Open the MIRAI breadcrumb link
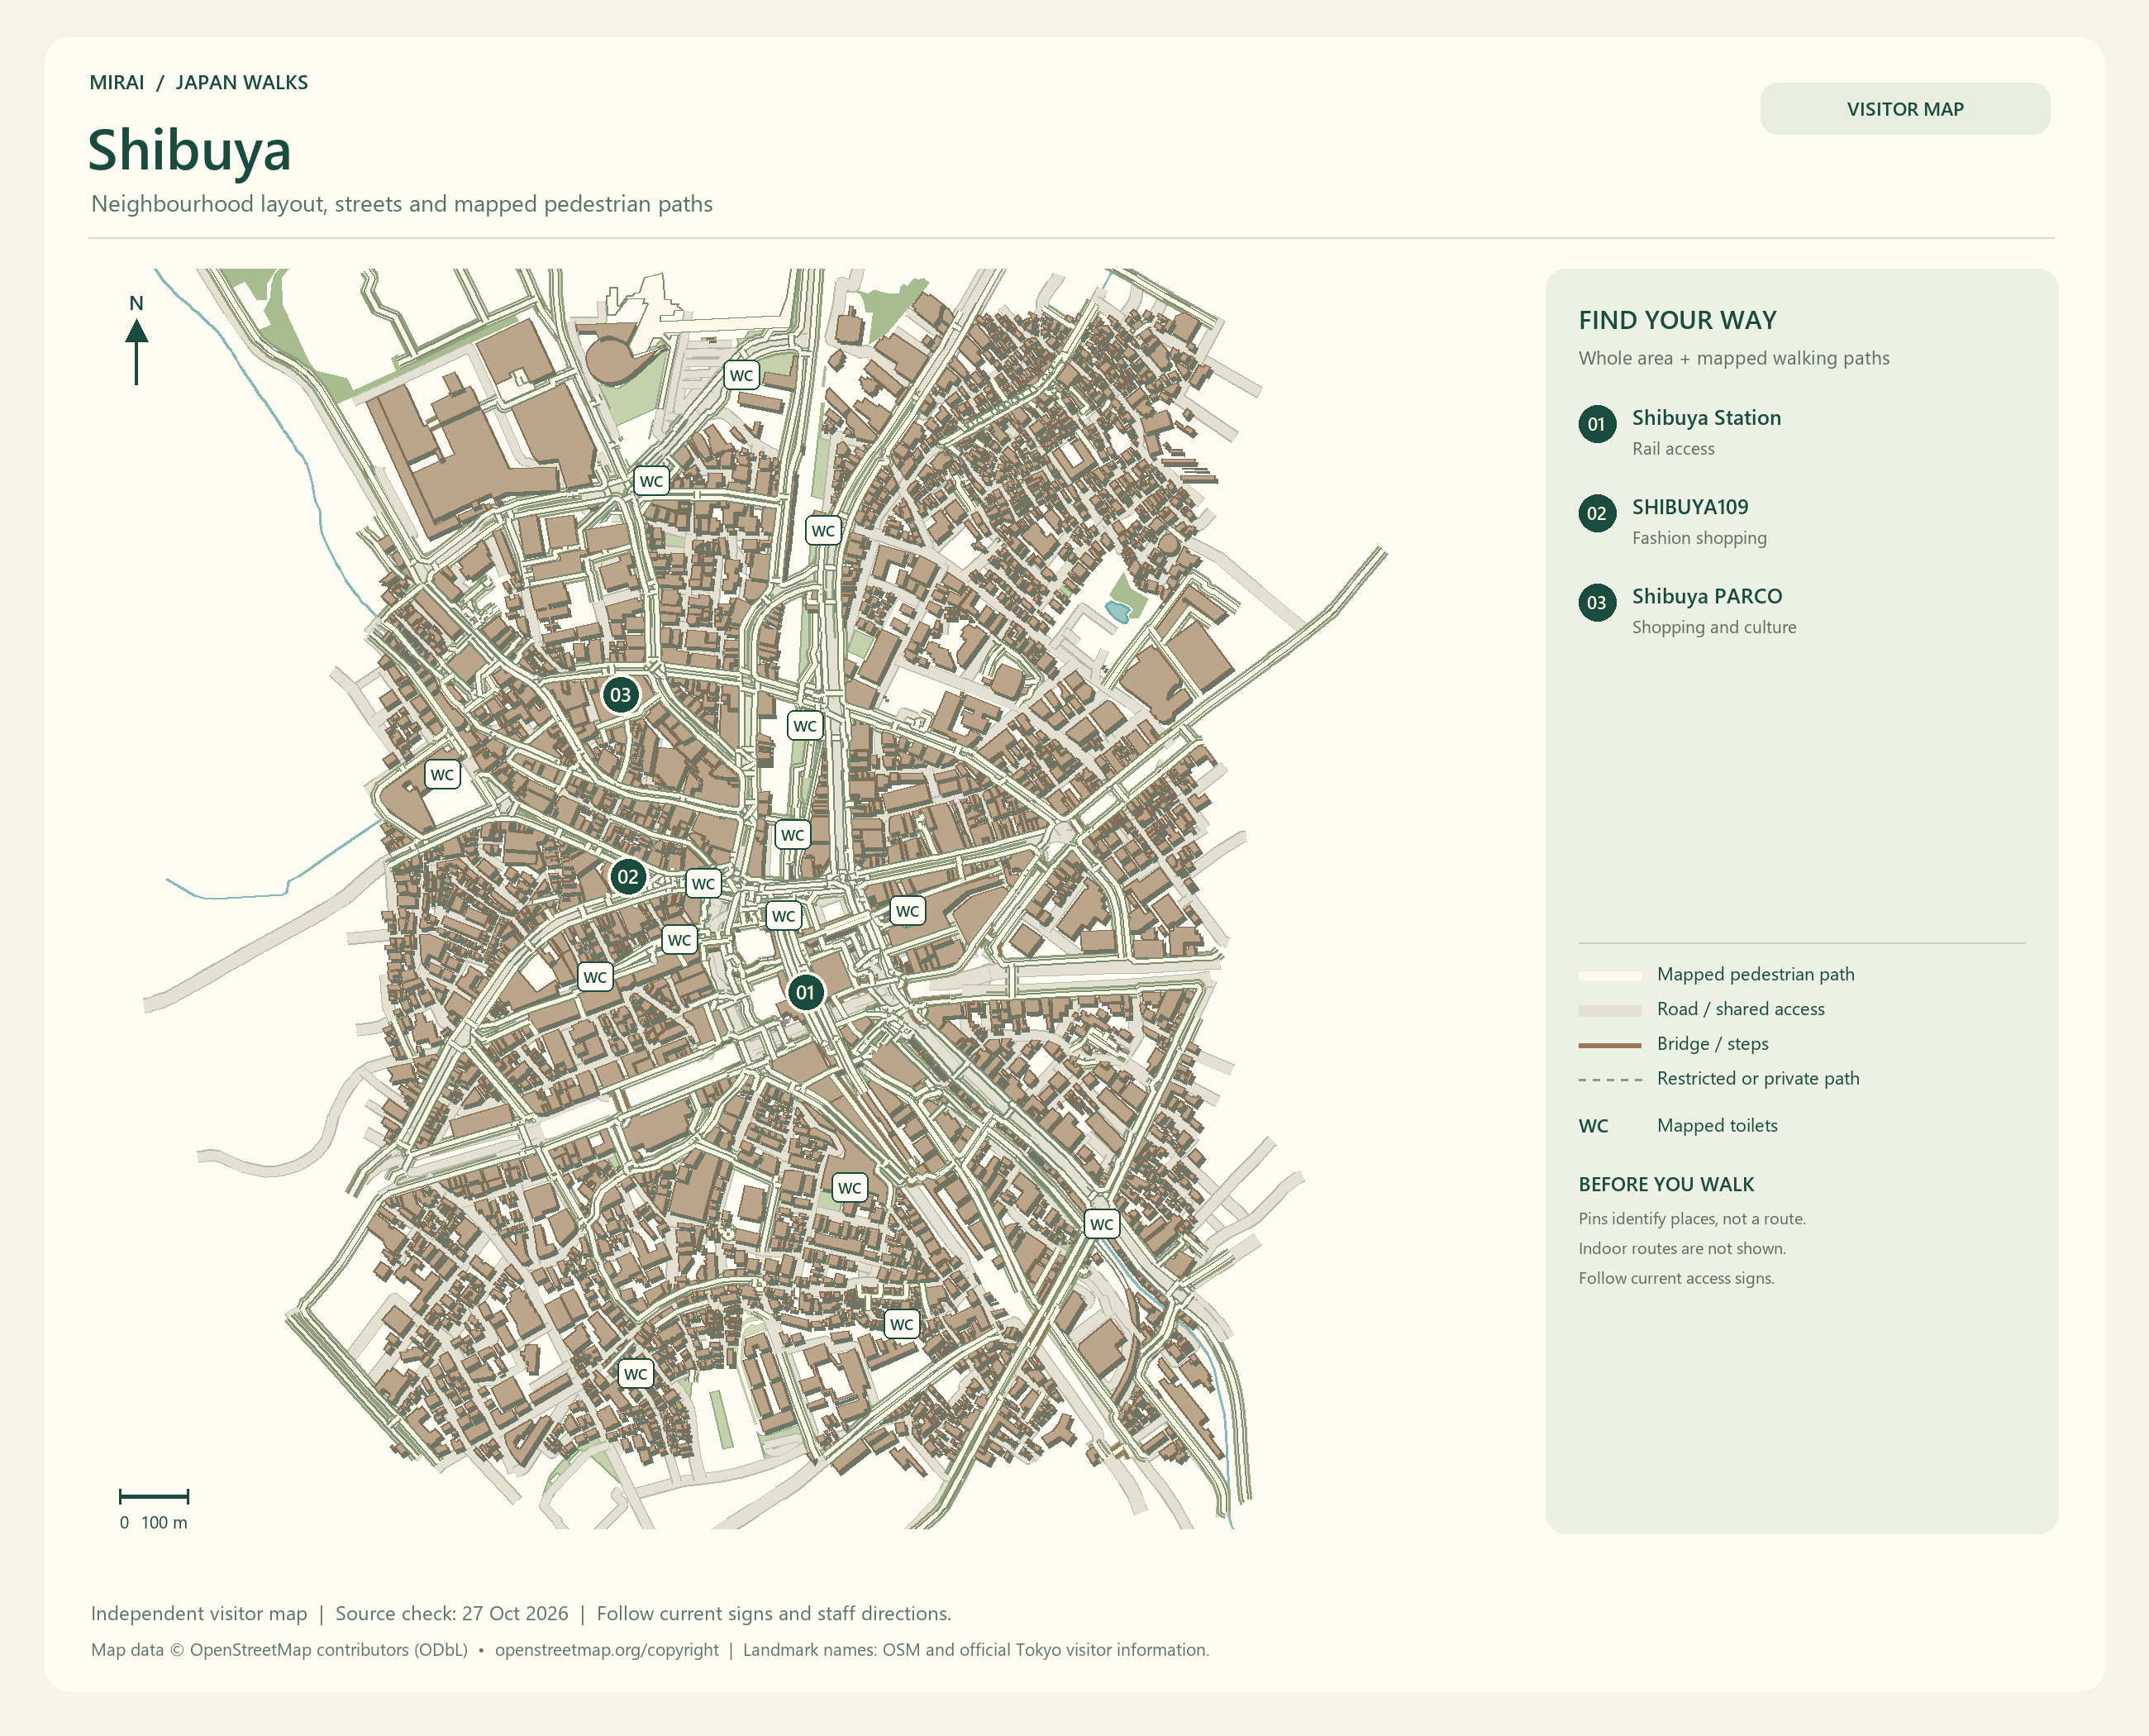Image resolution: width=2149 pixels, height=1736 pixels. (117, 83)
